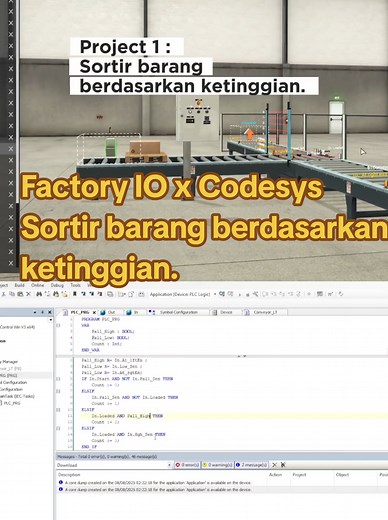Open the Build menu
This screenshot has height=520, width=388.
19,285
